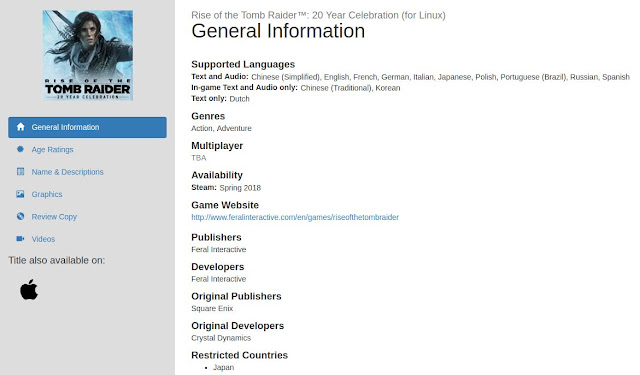Click the 'Action, Adventure' genres text
Screen dimensions: 640x375
pos(221,129)
